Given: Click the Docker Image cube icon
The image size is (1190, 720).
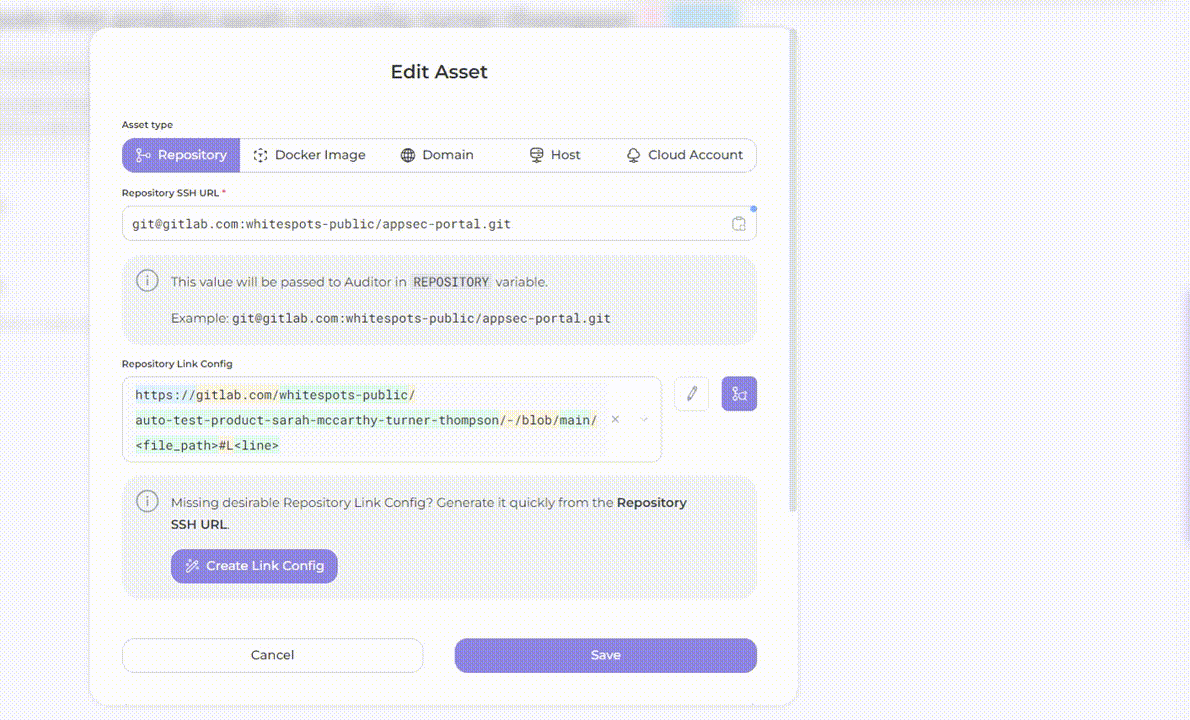Looking at the screenshot, I should [261, 155].
